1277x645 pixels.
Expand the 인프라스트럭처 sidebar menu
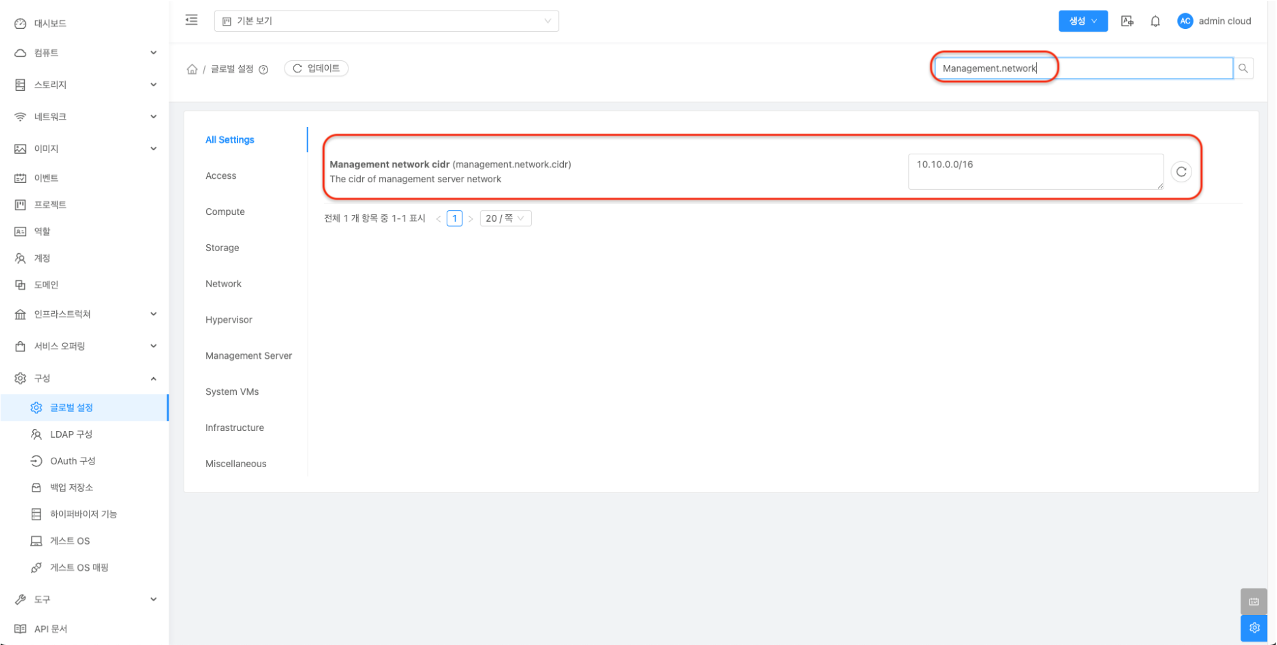click(84, 314)
